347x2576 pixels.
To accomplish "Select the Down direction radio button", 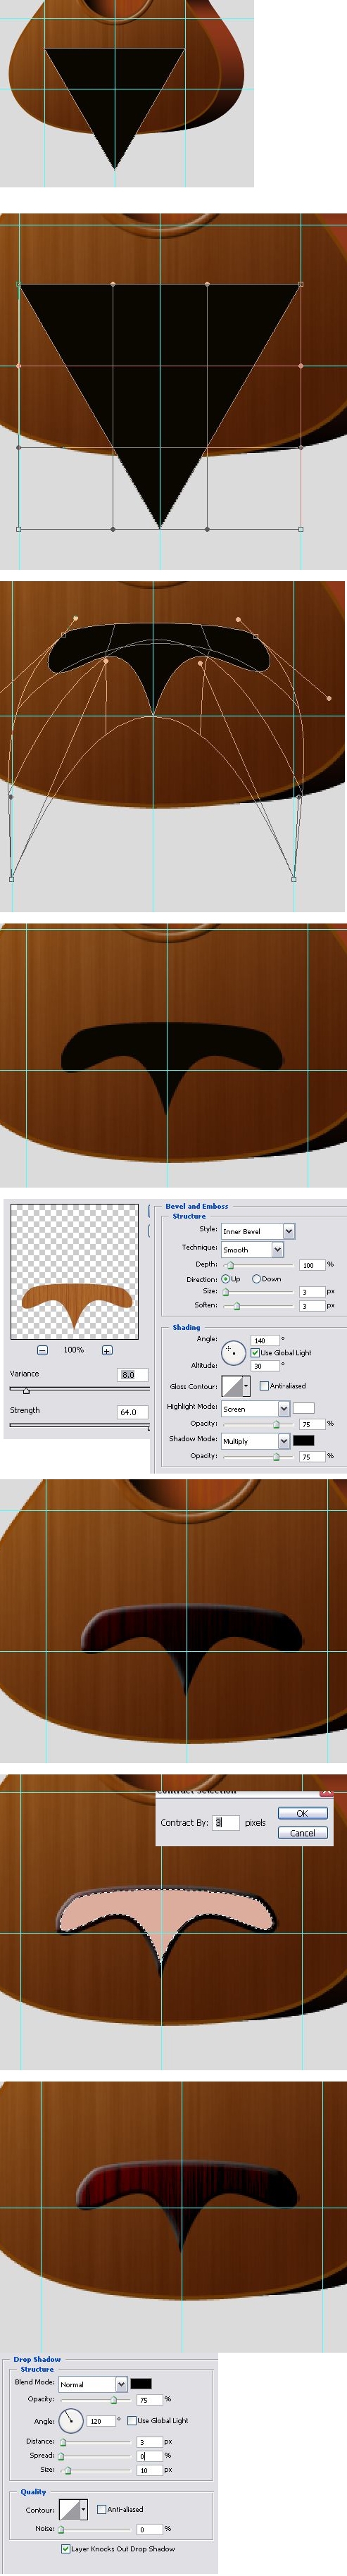I will click(x=256, y=1278).
